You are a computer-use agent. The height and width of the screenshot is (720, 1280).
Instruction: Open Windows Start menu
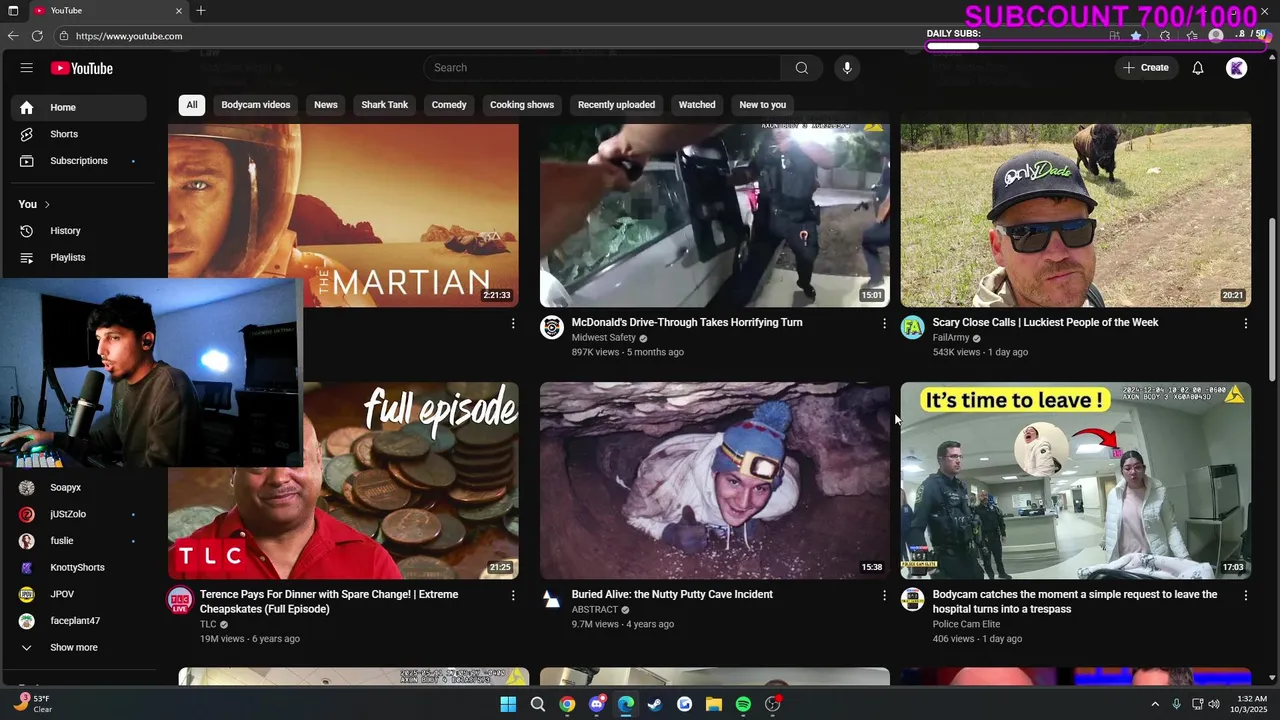(x=508, y=704)
